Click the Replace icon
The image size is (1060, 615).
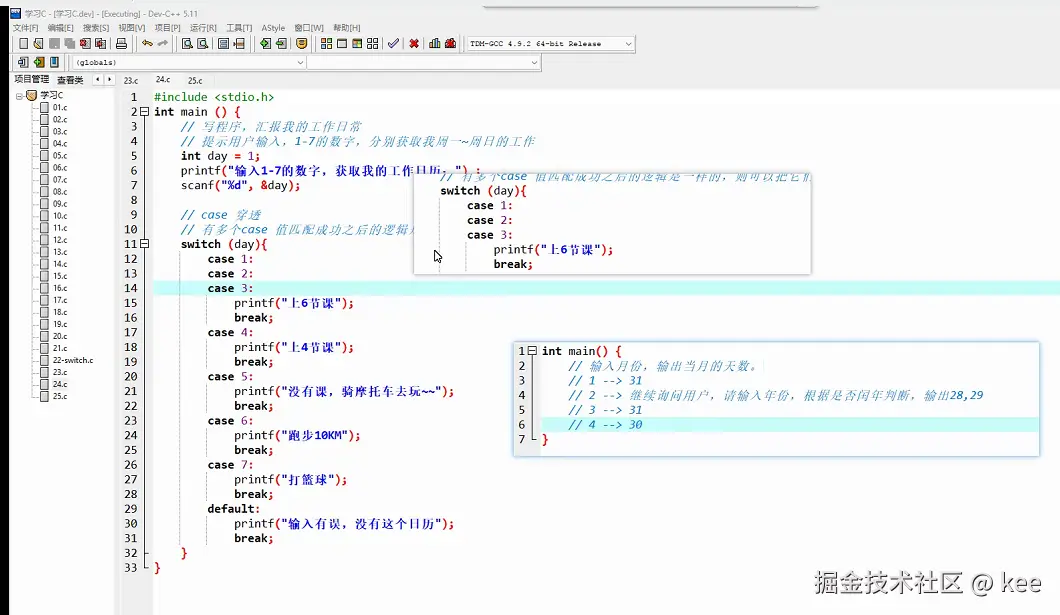click(203, 43)
